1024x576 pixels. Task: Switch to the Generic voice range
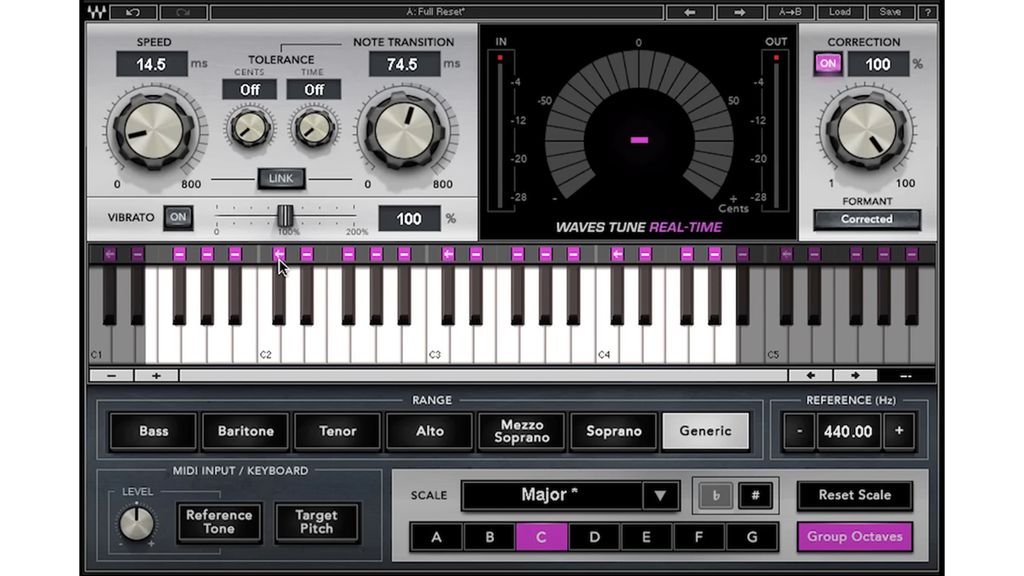(x=705, y=431)
